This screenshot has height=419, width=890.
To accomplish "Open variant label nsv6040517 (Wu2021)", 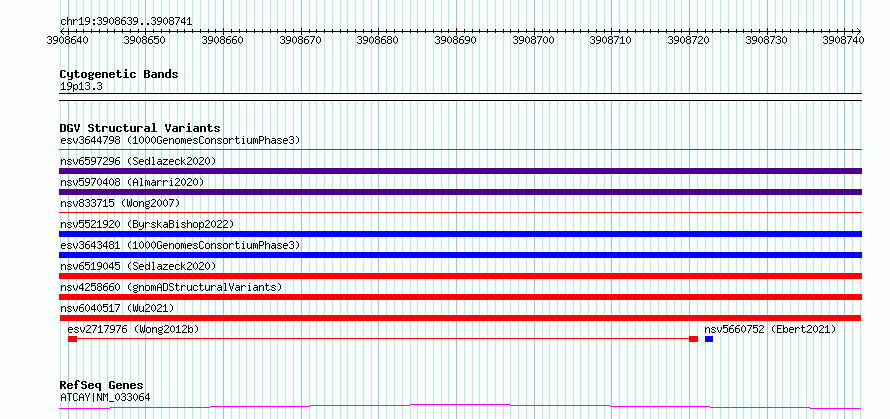I will coord(117,308).
